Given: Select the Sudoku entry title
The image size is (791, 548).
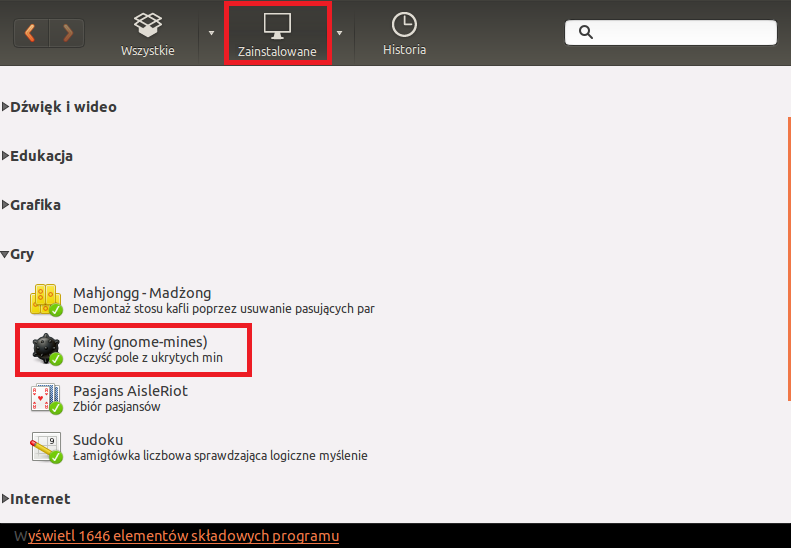Looking at the screenshot, I should click(98, 440).
